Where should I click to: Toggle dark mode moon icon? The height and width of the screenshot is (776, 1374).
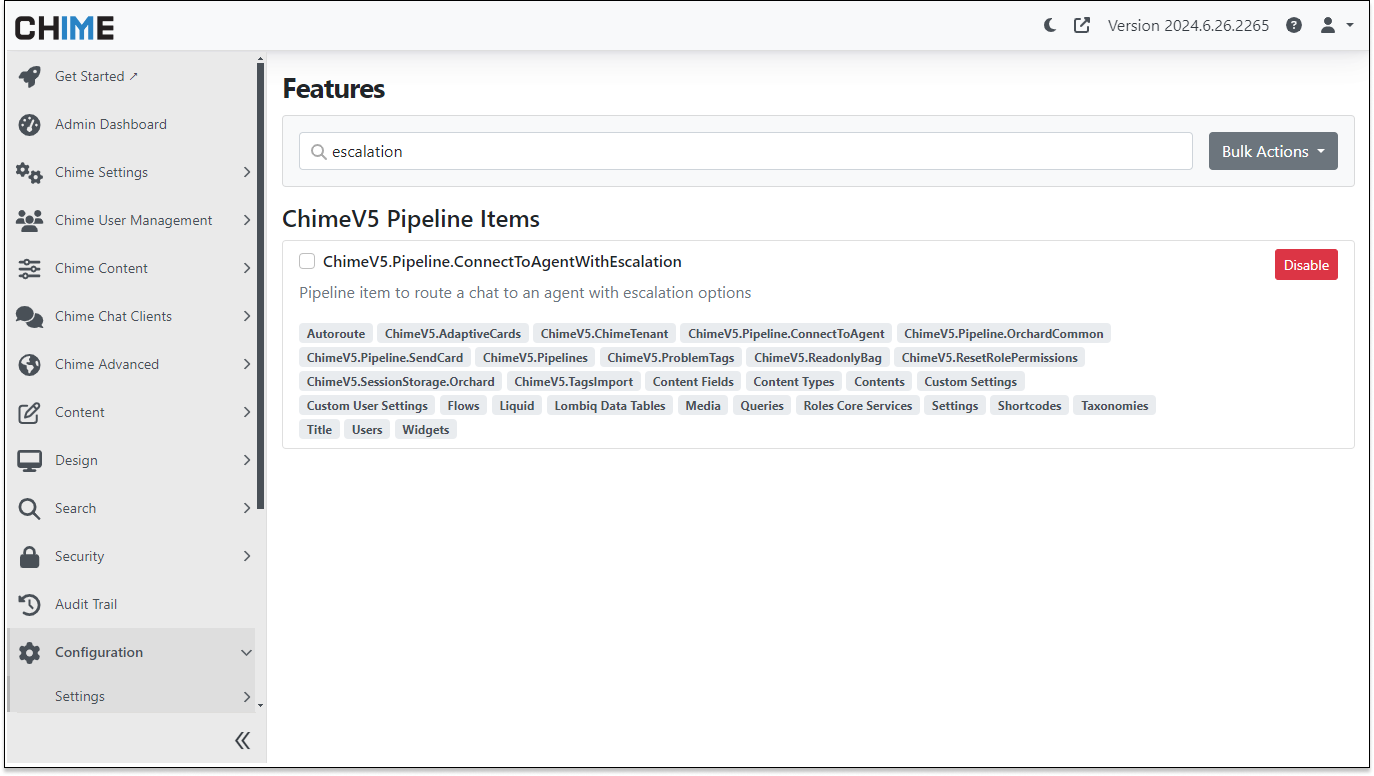click(1050, 25)
